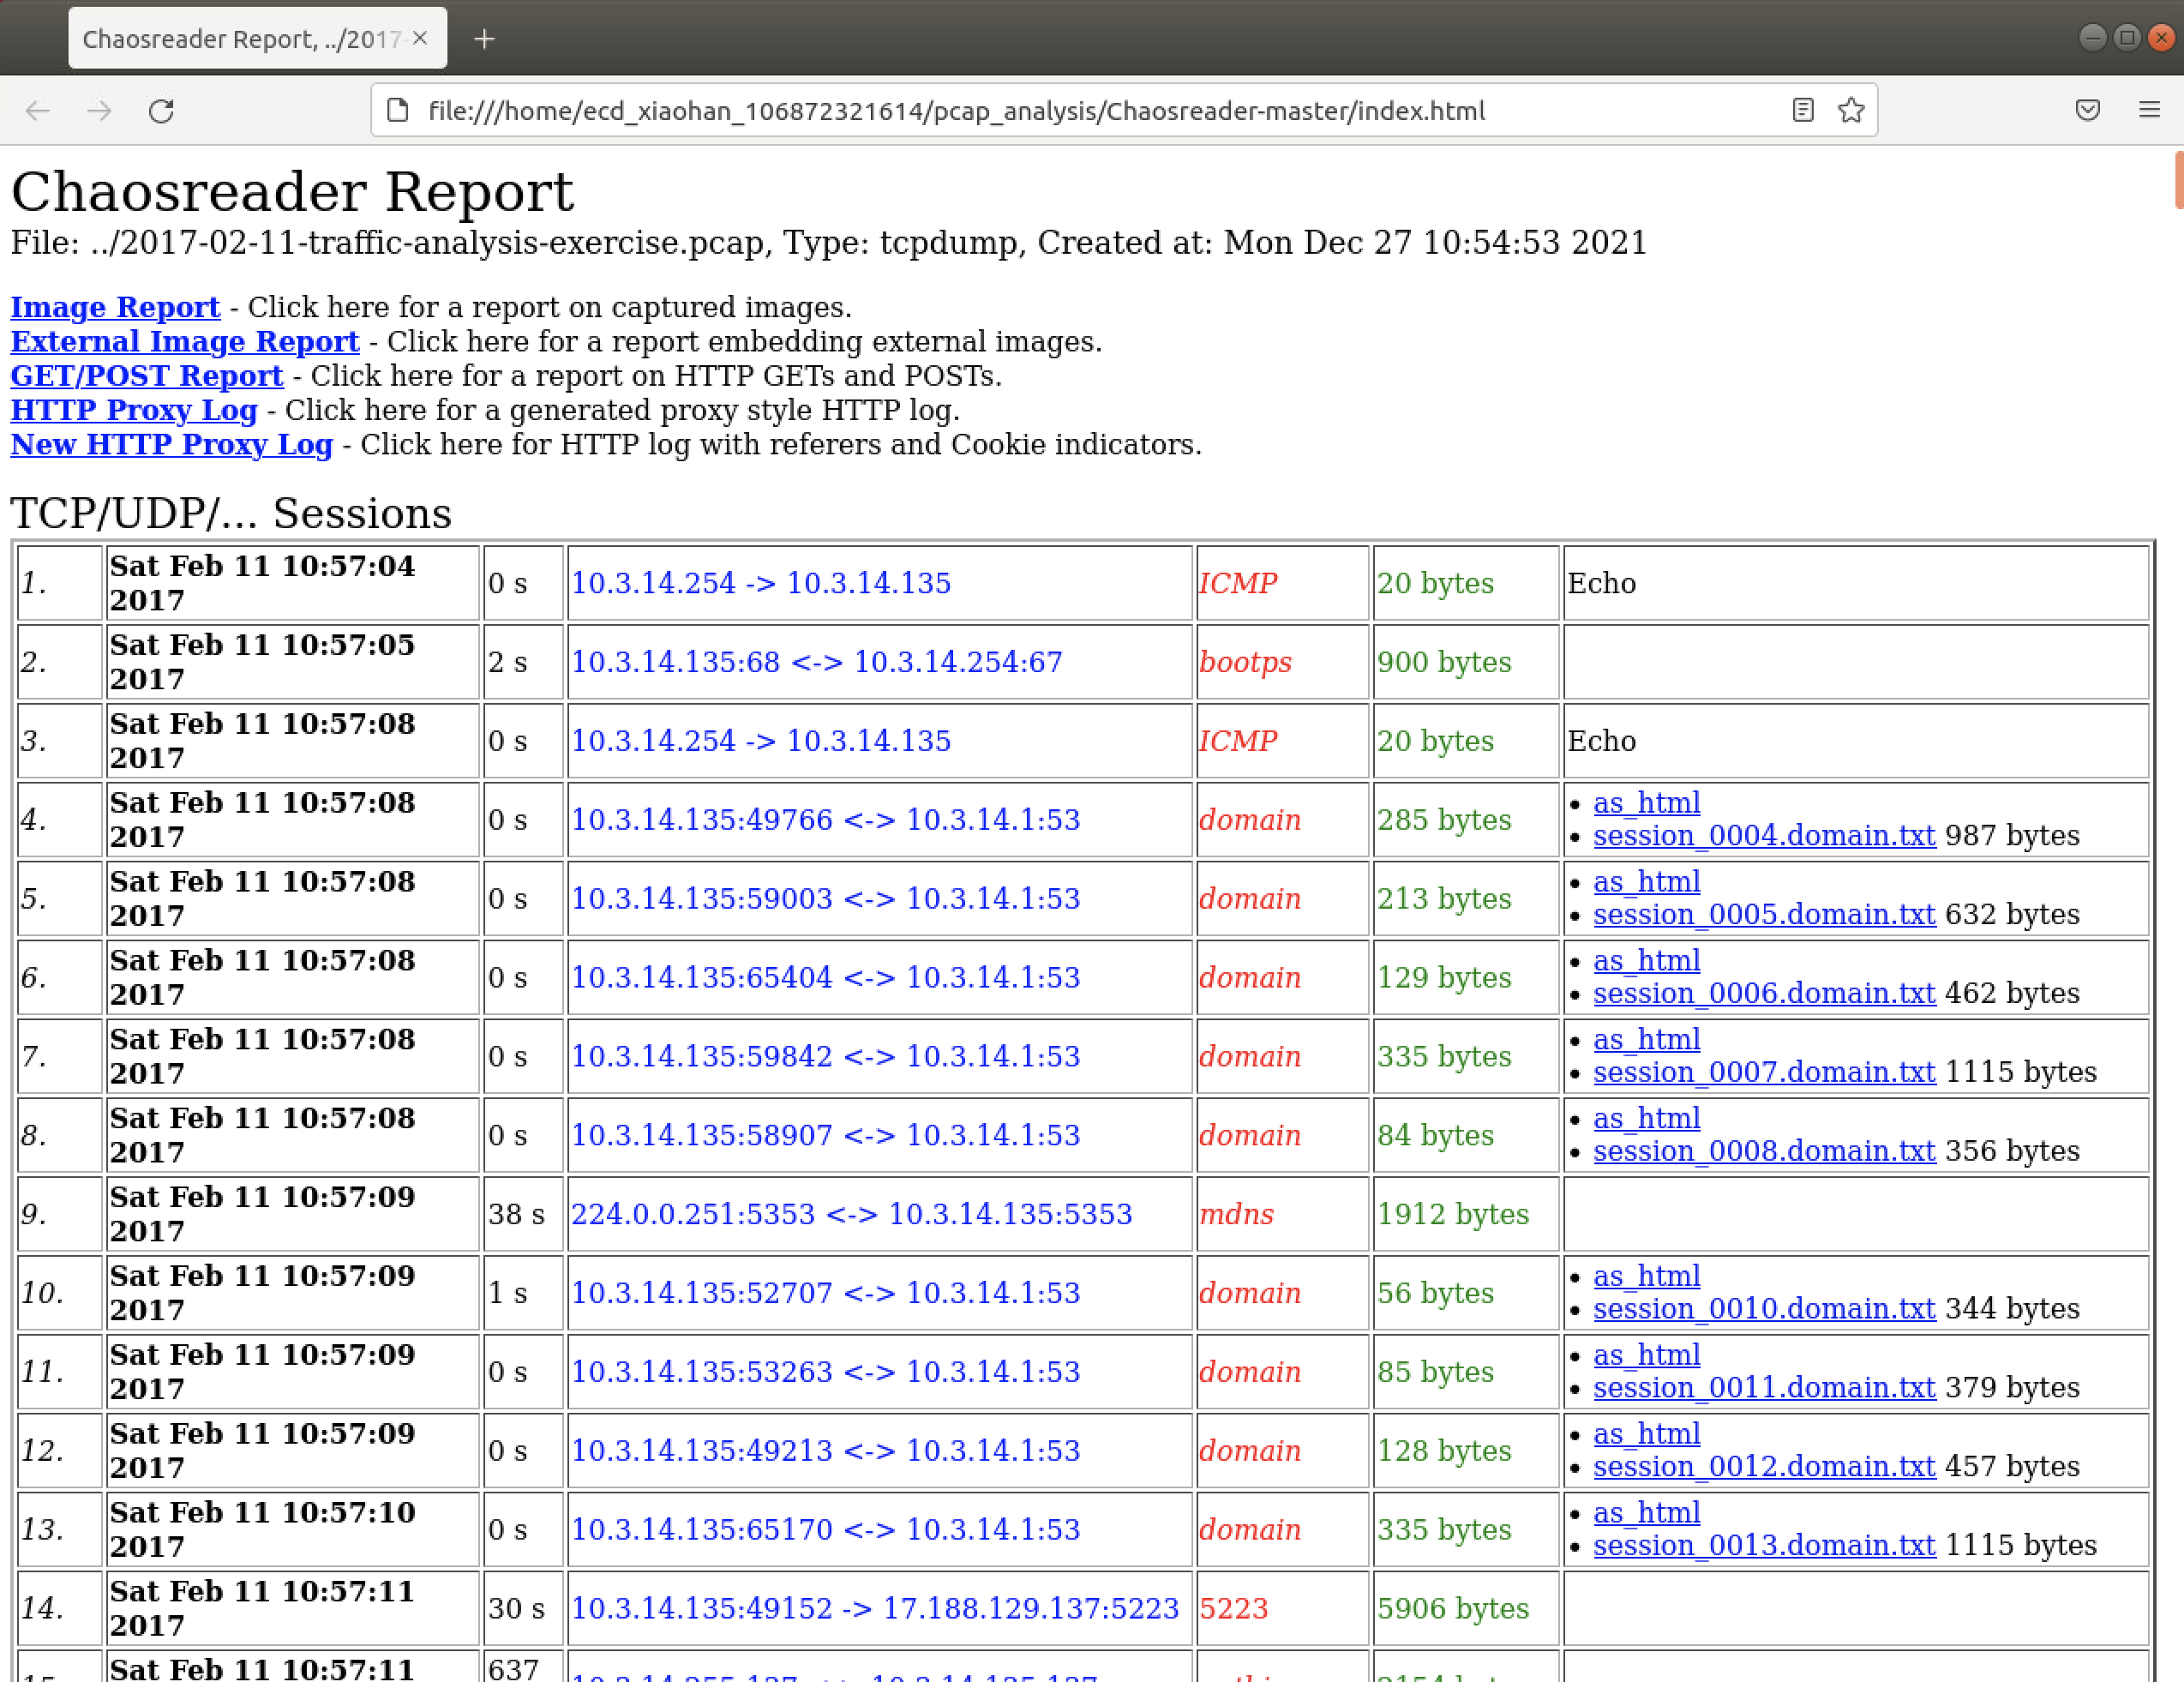This screenshot has width=2184, height=1682.
Task: Open the GET/POST Report link
Action: click(x=147, y=375)
